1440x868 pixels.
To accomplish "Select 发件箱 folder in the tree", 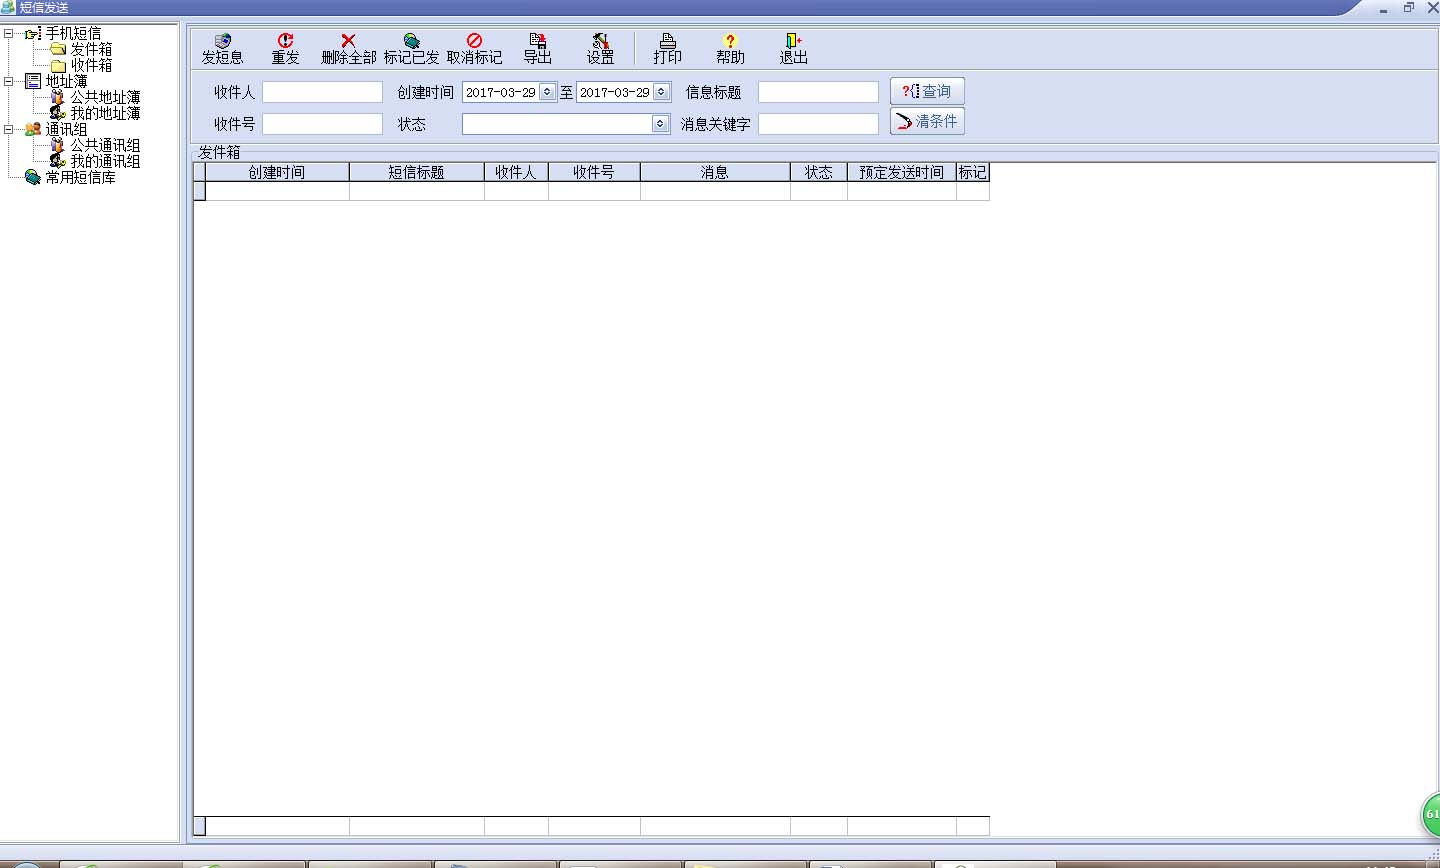I will (x=91, y=49).
